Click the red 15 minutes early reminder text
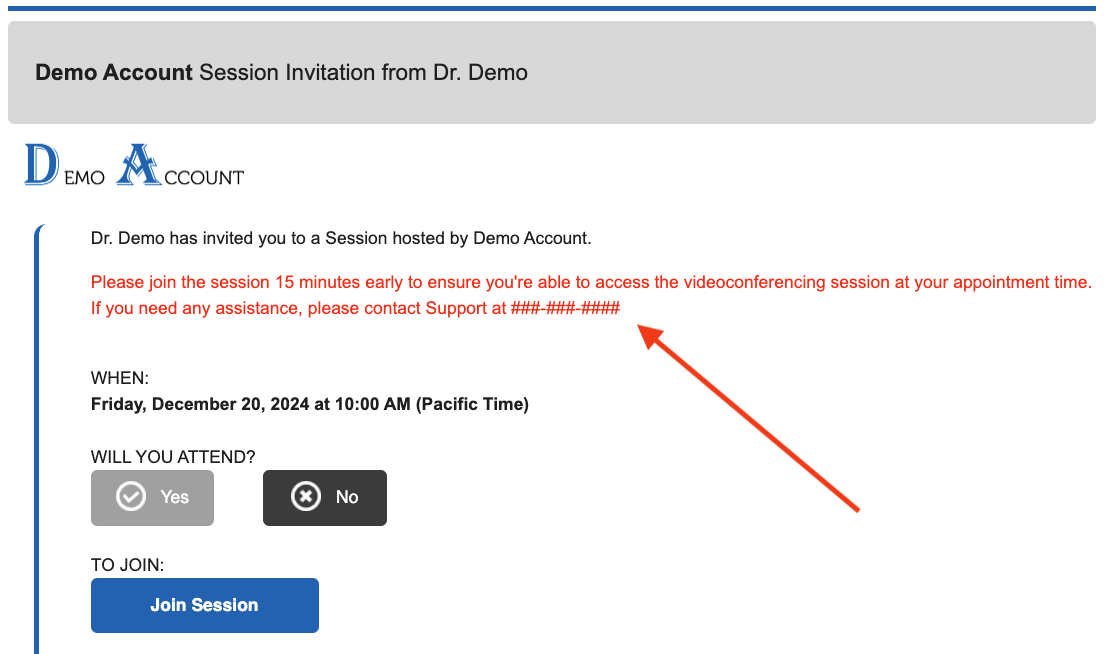 [x=590, y=282]
